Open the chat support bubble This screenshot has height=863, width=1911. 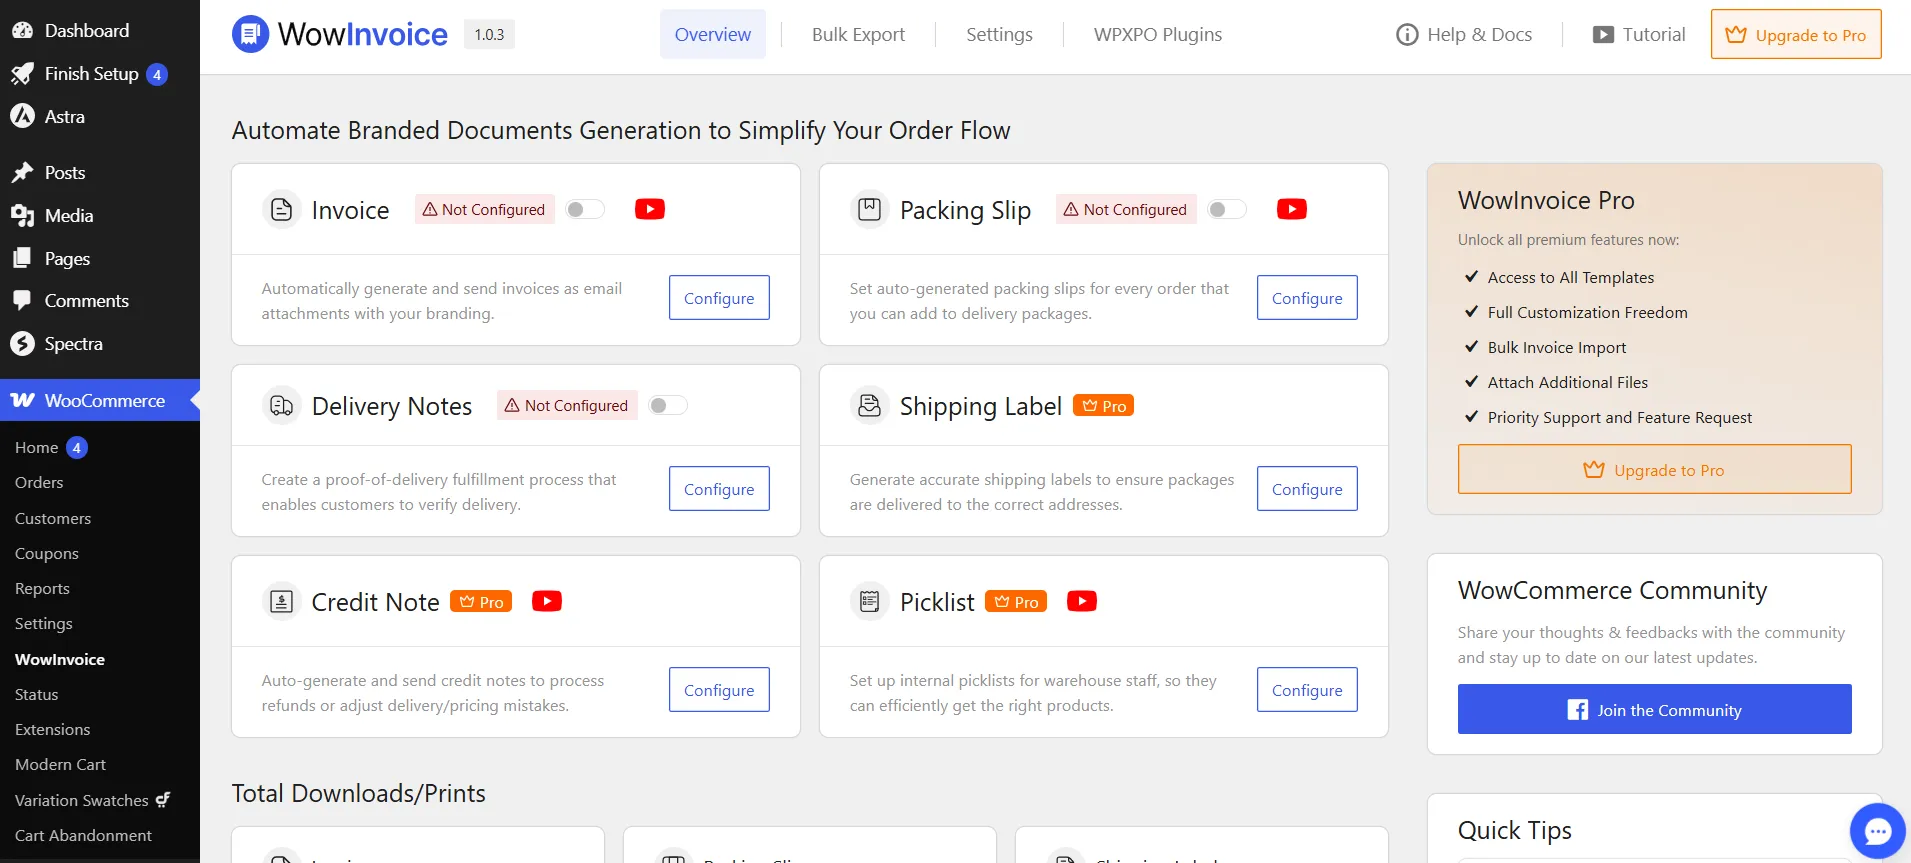click(1877, 831)
